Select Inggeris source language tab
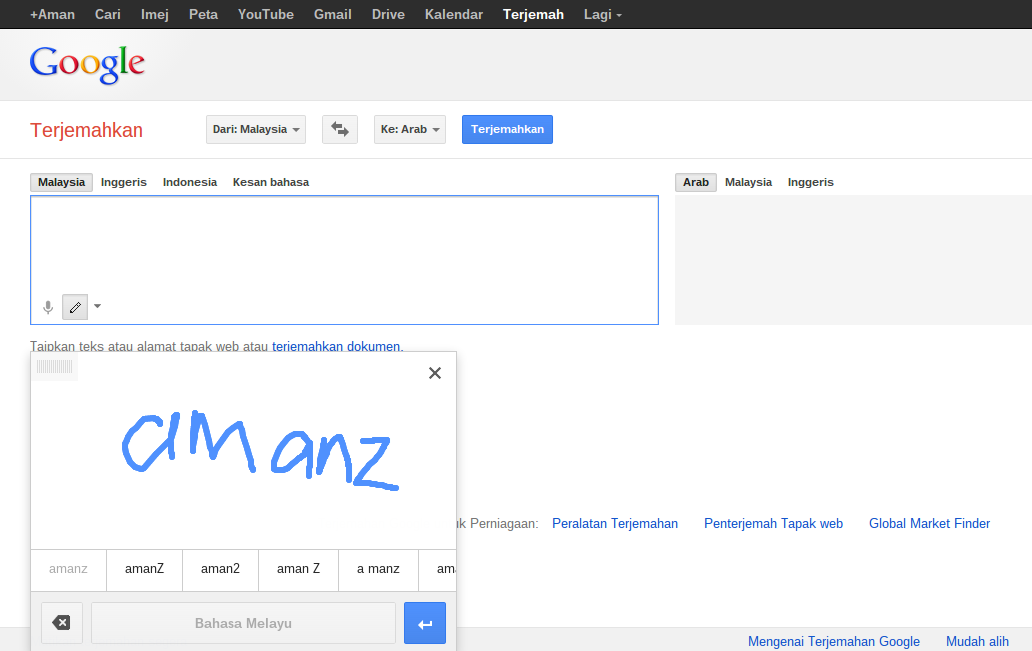1032x651 pixels. (124, 182)
